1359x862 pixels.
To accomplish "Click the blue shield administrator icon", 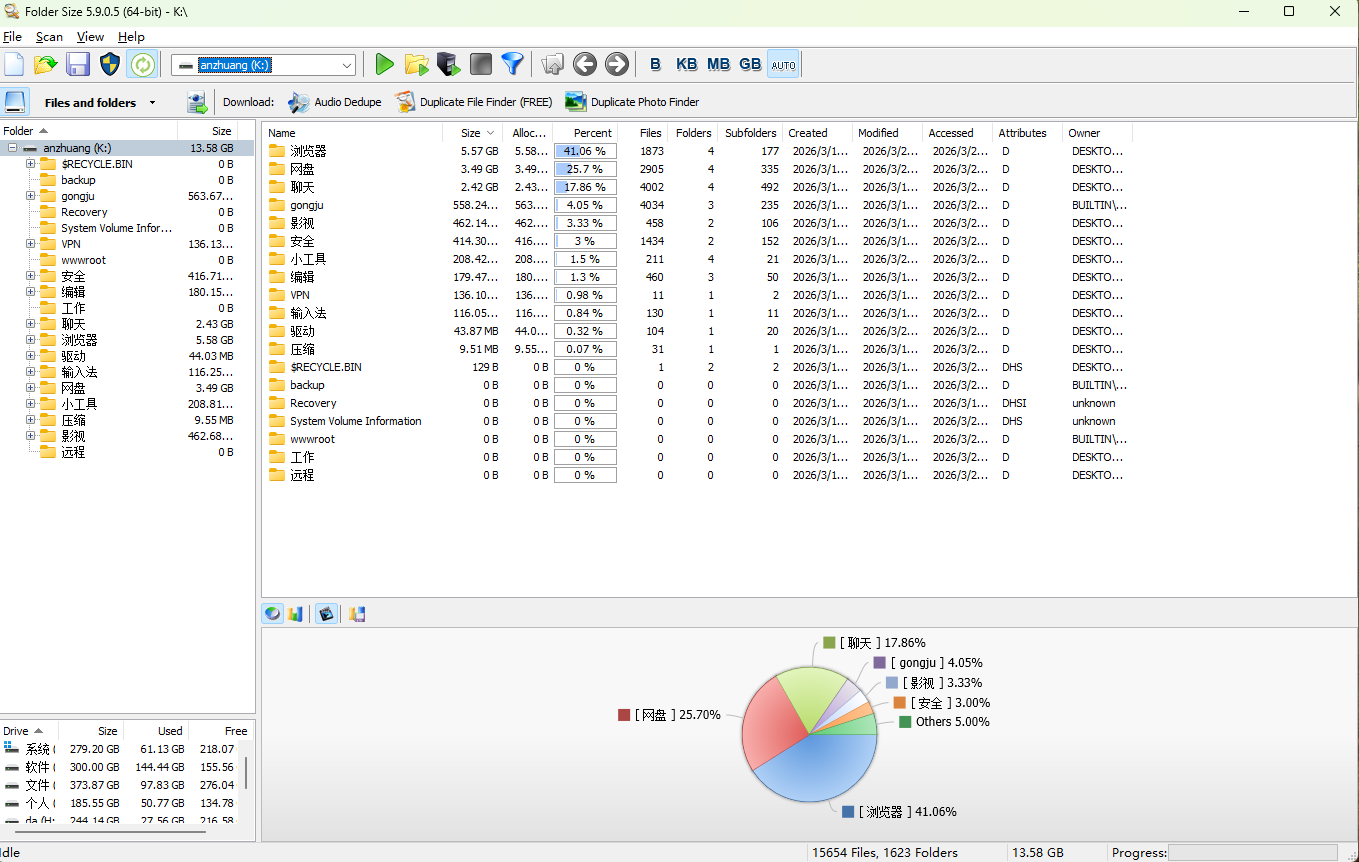I will (110, 65).
